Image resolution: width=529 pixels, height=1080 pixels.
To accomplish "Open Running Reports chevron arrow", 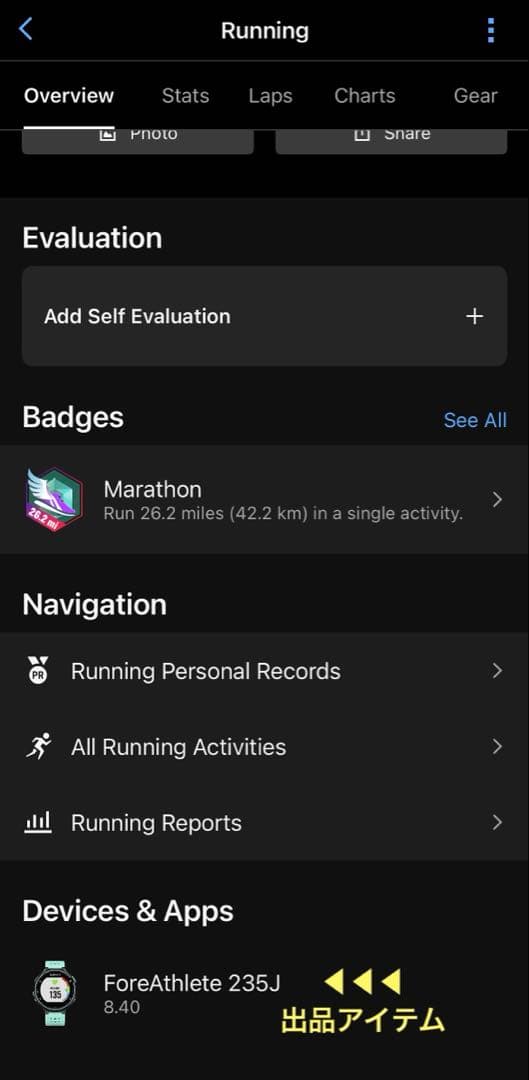I will pos(497,822).
